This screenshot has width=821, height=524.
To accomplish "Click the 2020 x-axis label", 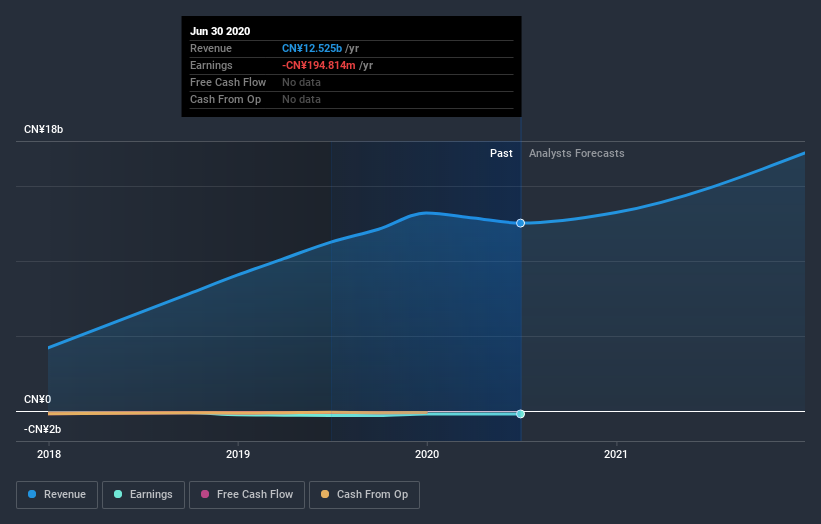I will pyautogui.click(x=427, y=454).
